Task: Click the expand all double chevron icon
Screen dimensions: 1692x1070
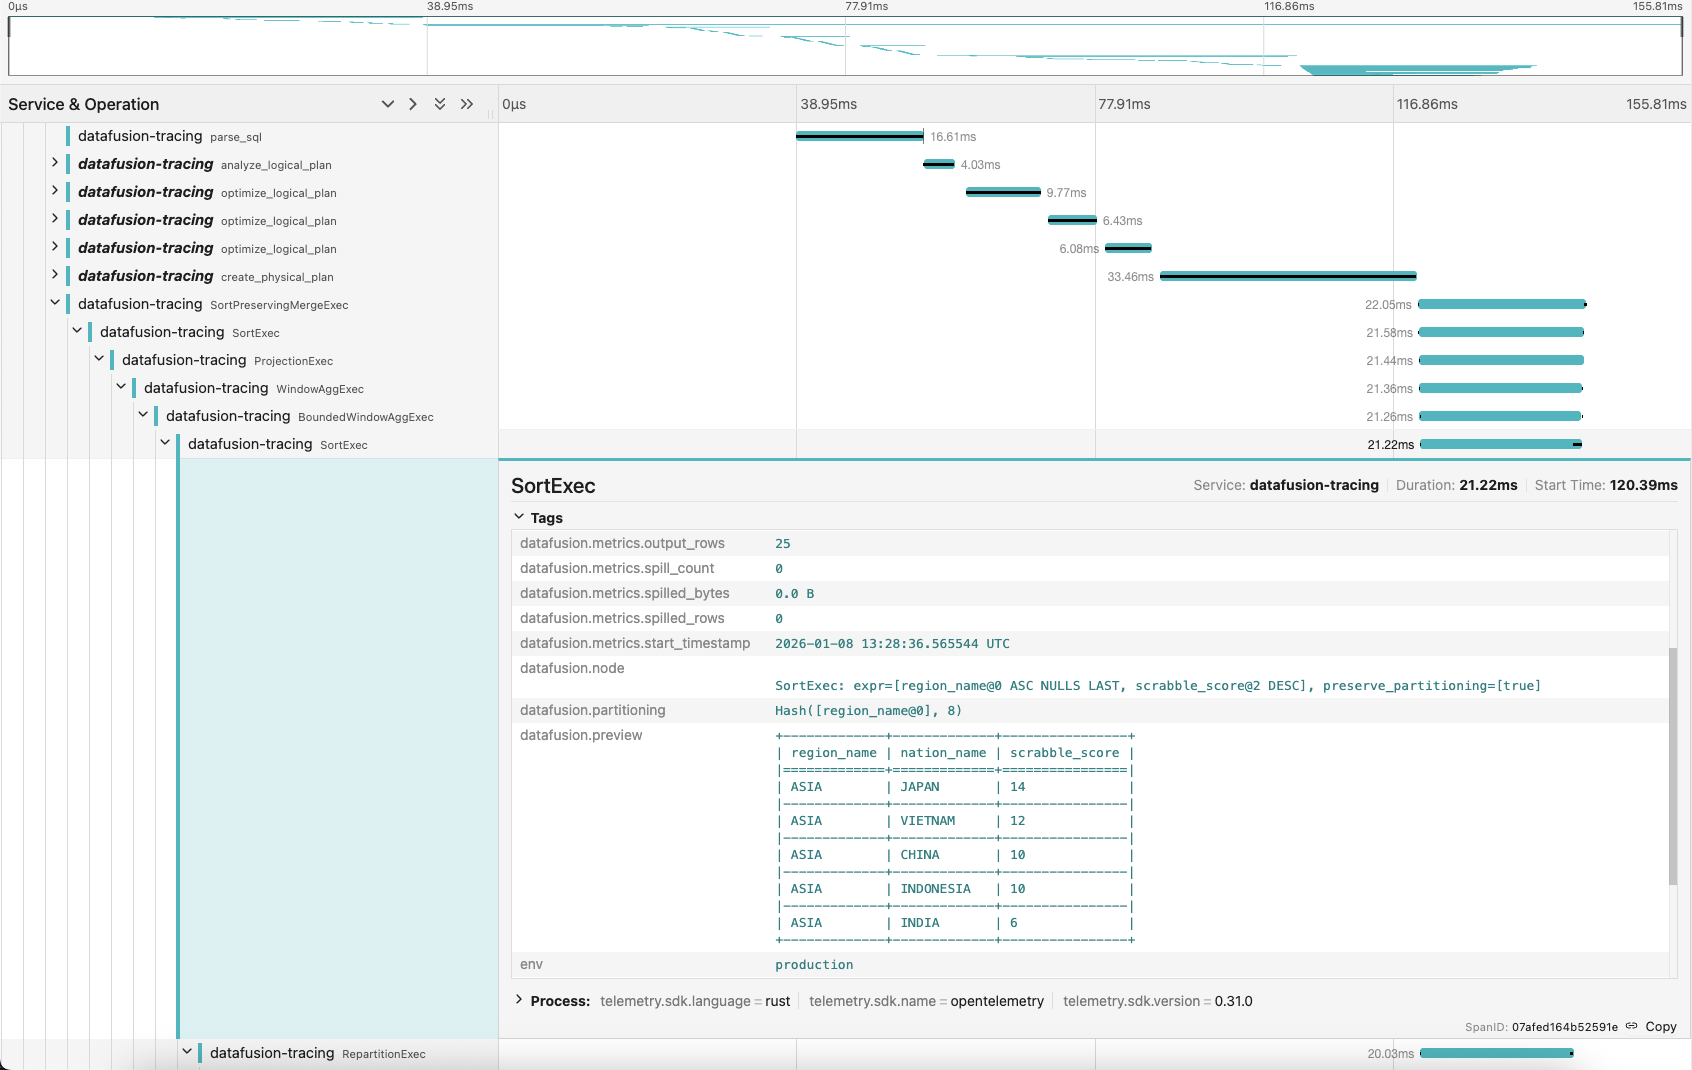Action: (440, 104)
